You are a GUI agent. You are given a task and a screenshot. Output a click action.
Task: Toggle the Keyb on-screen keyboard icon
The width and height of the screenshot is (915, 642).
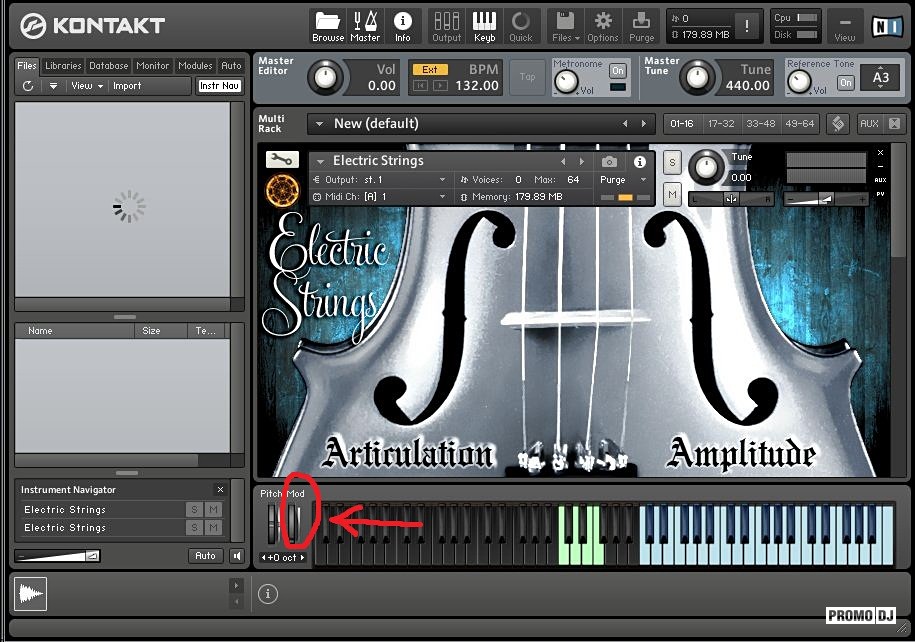coord(484,27)
